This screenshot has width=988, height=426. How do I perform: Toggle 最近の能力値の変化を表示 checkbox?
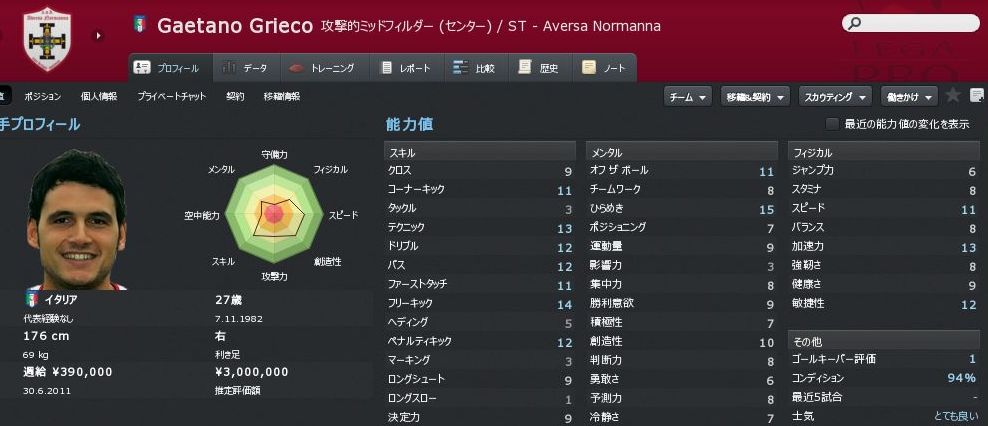(832, 124)
